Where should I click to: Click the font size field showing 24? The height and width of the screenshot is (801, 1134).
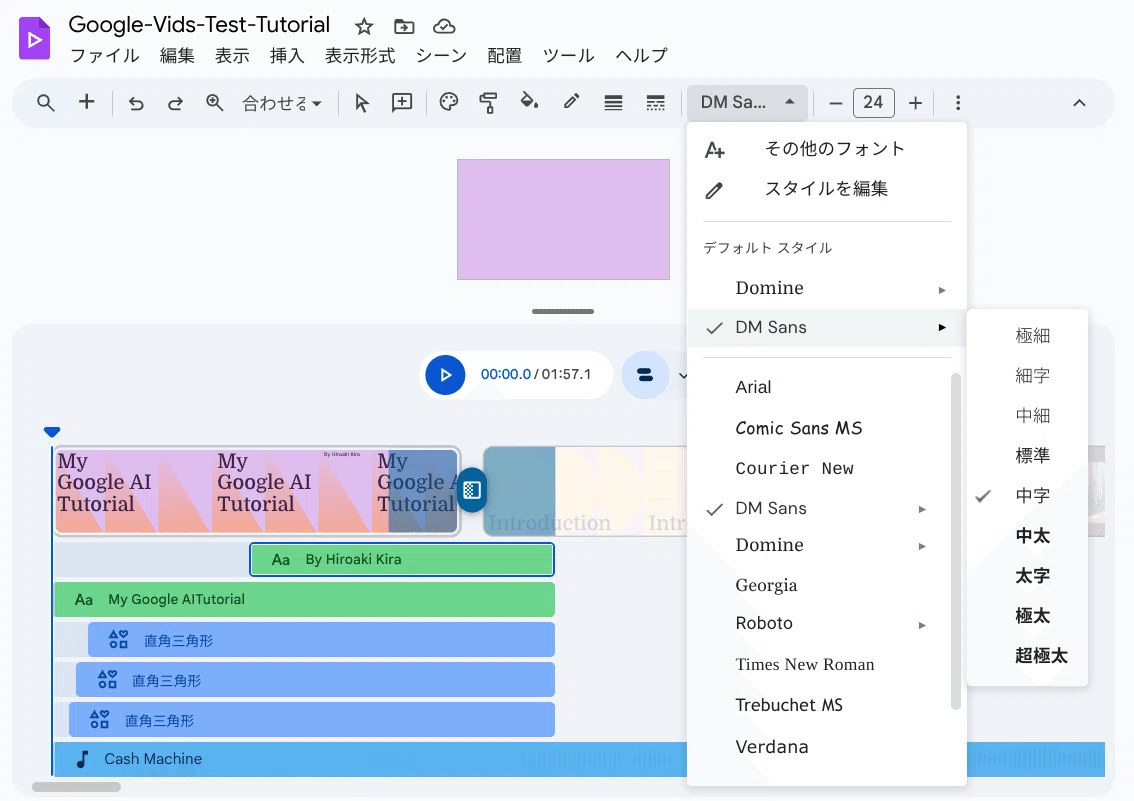click(x=874, y=103)
